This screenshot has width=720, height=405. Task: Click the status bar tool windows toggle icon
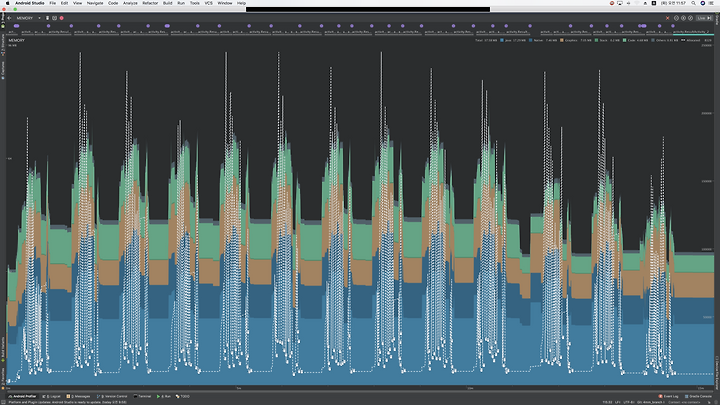pyautogui.click(x=3, y=402)
